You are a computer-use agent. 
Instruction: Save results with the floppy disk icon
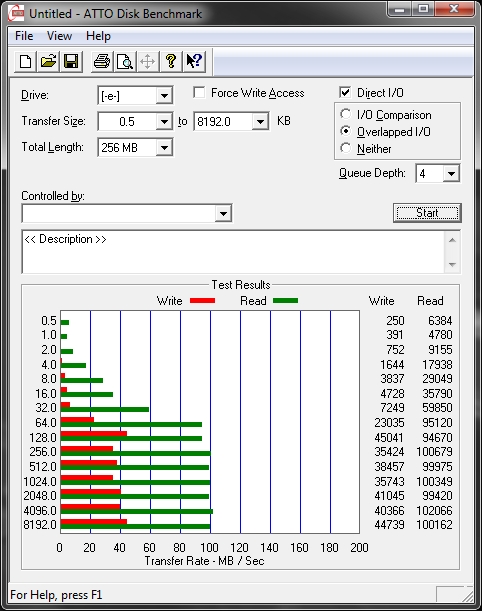(71, 61)
